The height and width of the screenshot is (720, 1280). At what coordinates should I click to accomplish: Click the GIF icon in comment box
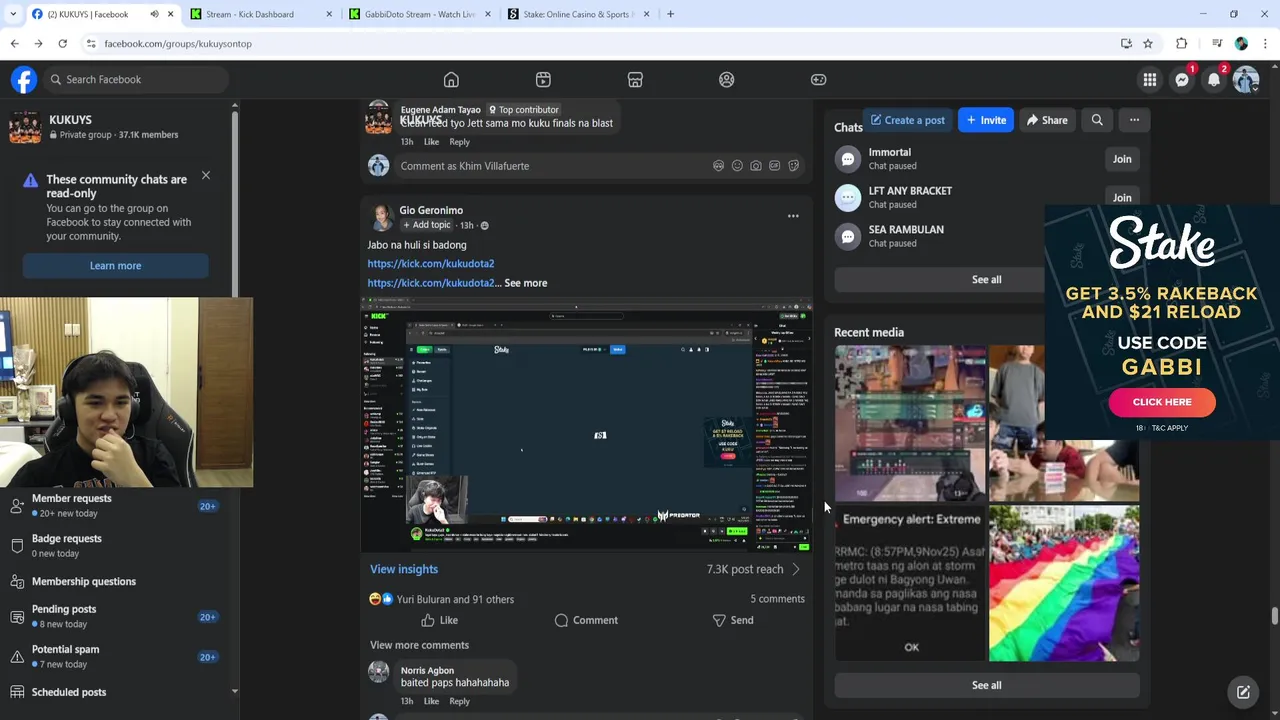click(774, 166)
